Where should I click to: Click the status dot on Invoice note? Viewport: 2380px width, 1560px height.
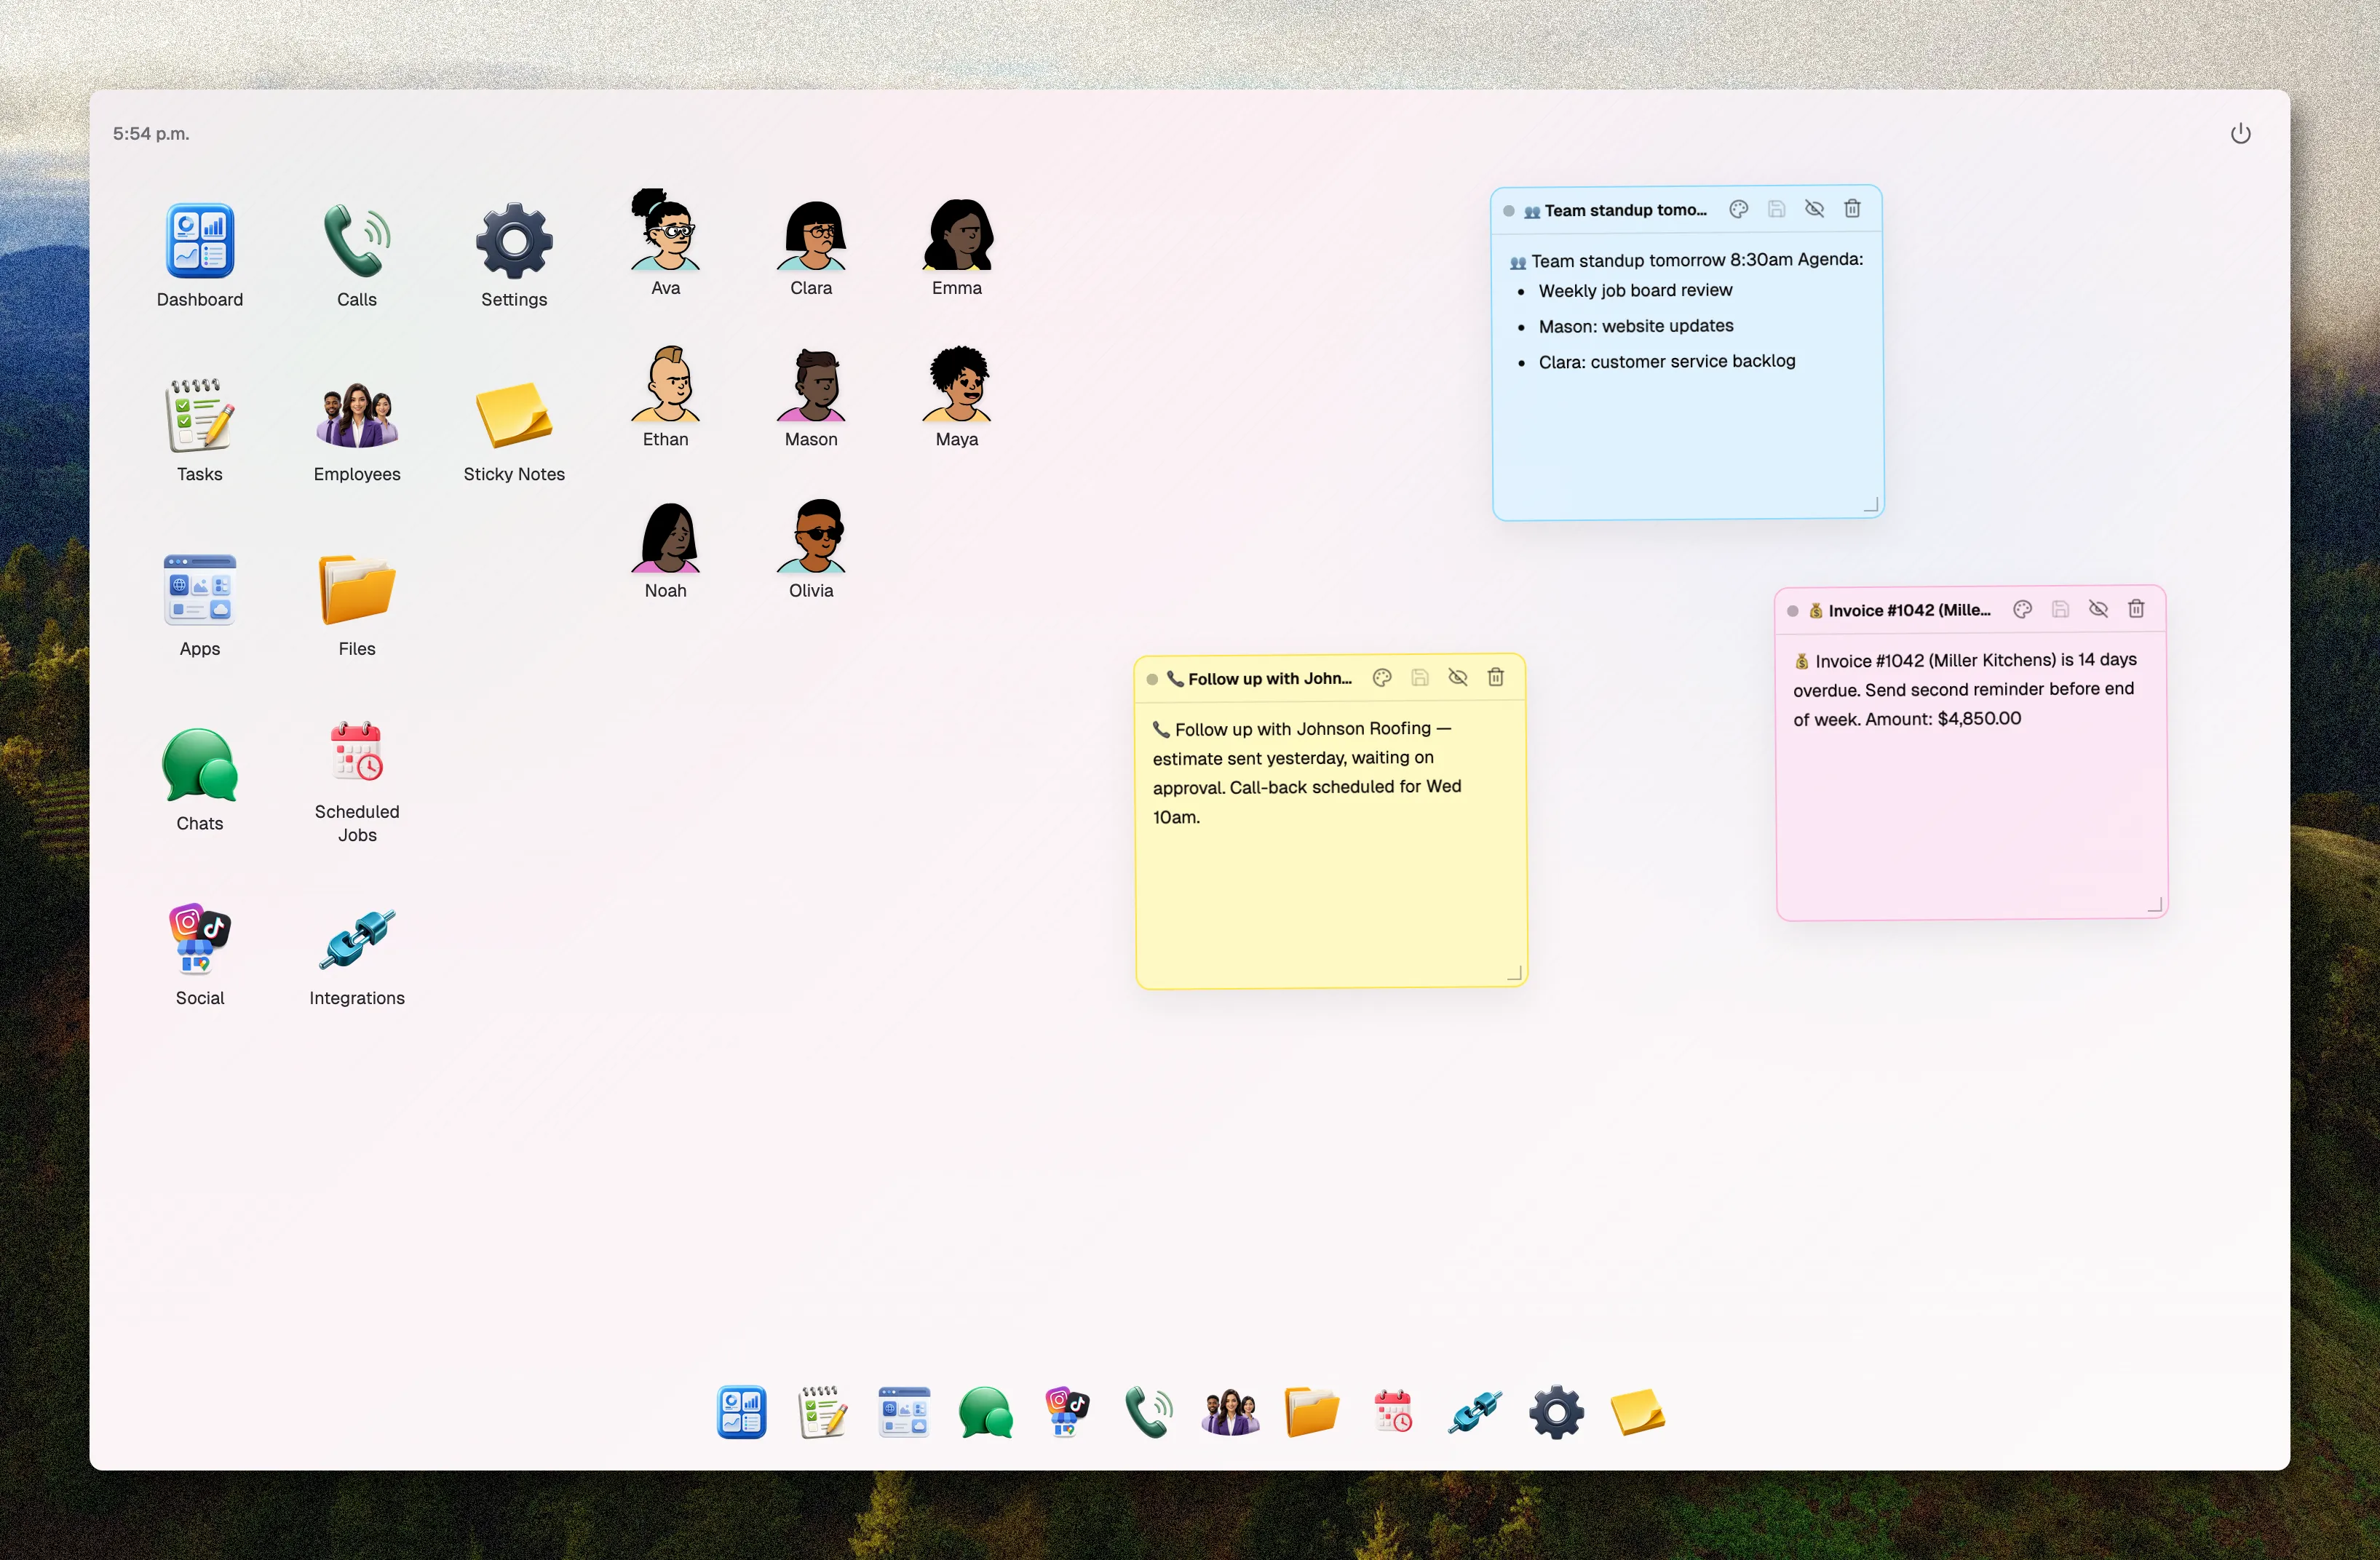pyautogui.click(x=1793, y=611)
